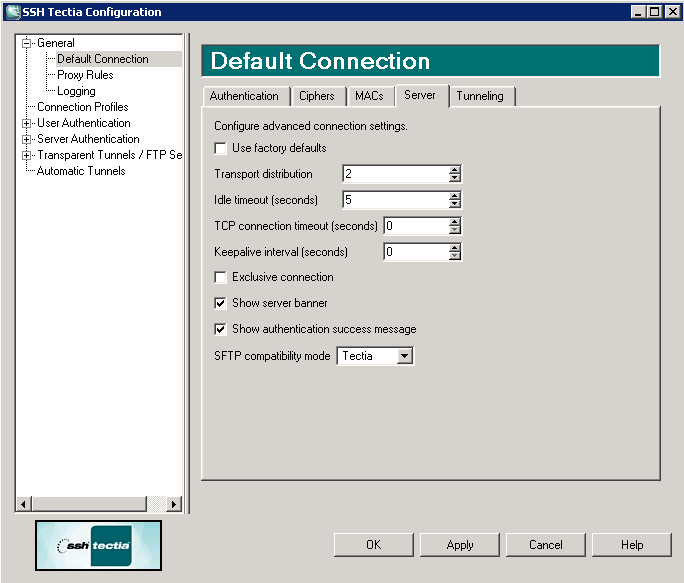Click the Idle timeout input field

click(x=396, y=200)
